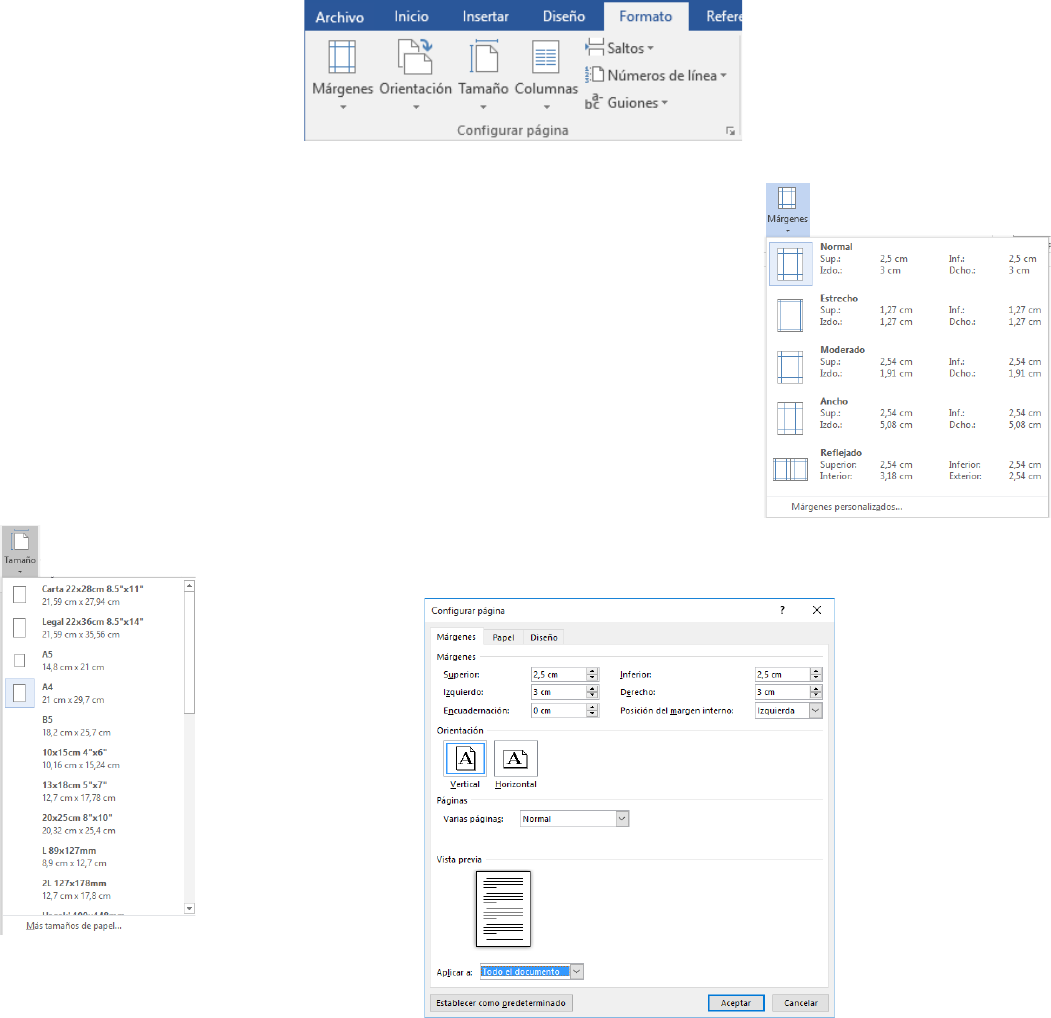Screen dimensions: 1051x1018
Task: Switch to the Insertar tab
Action: pos(485,17)
